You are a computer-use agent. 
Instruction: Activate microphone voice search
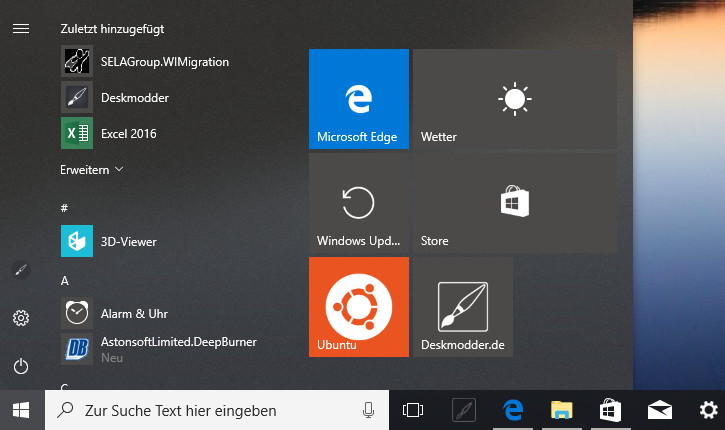pos(368,410)
